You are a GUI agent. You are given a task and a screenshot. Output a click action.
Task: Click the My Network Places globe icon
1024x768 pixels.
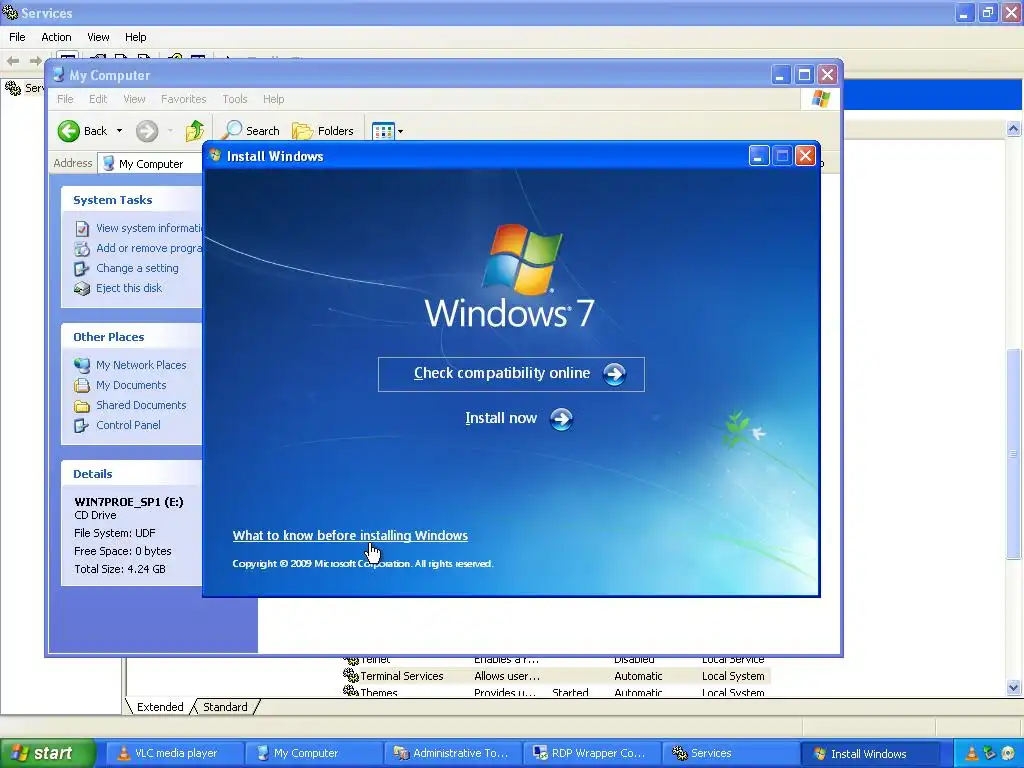pos(82,365)
